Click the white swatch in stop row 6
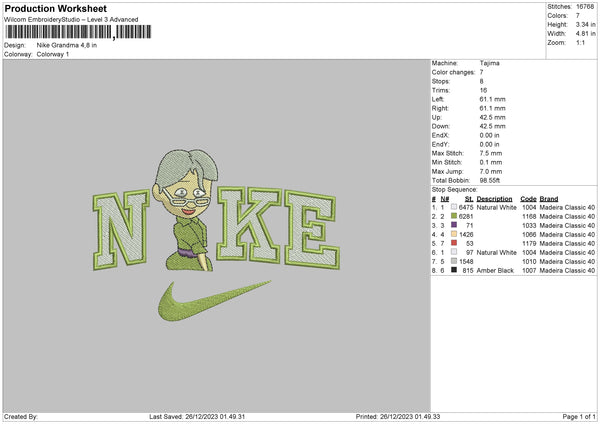 [454, 252]
